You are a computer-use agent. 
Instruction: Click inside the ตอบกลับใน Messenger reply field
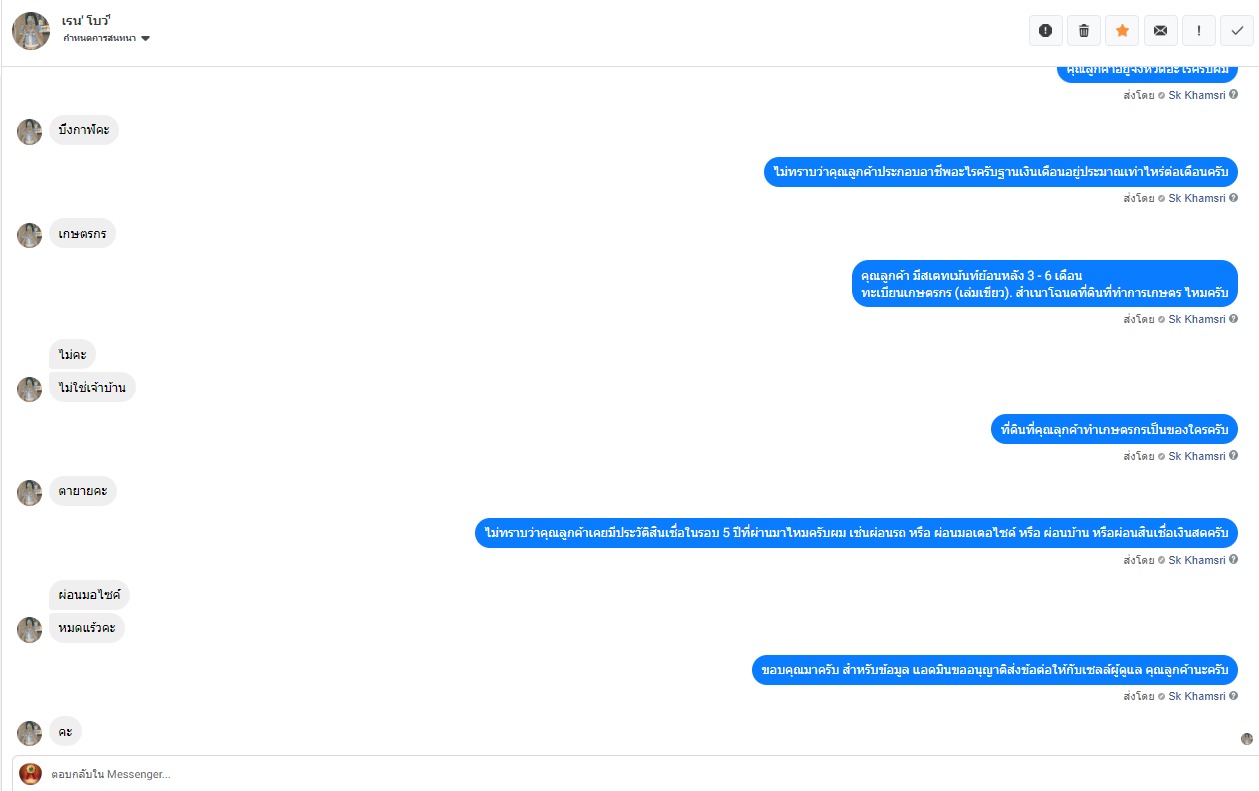[600, 774]
